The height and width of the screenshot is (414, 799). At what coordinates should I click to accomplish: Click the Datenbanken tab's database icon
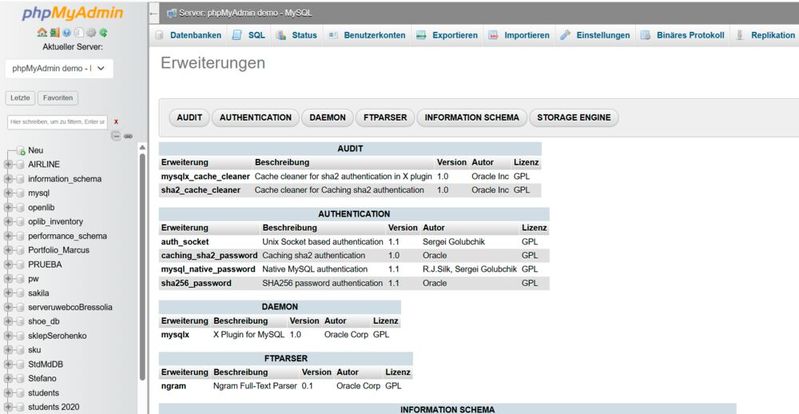click(159, 35)
